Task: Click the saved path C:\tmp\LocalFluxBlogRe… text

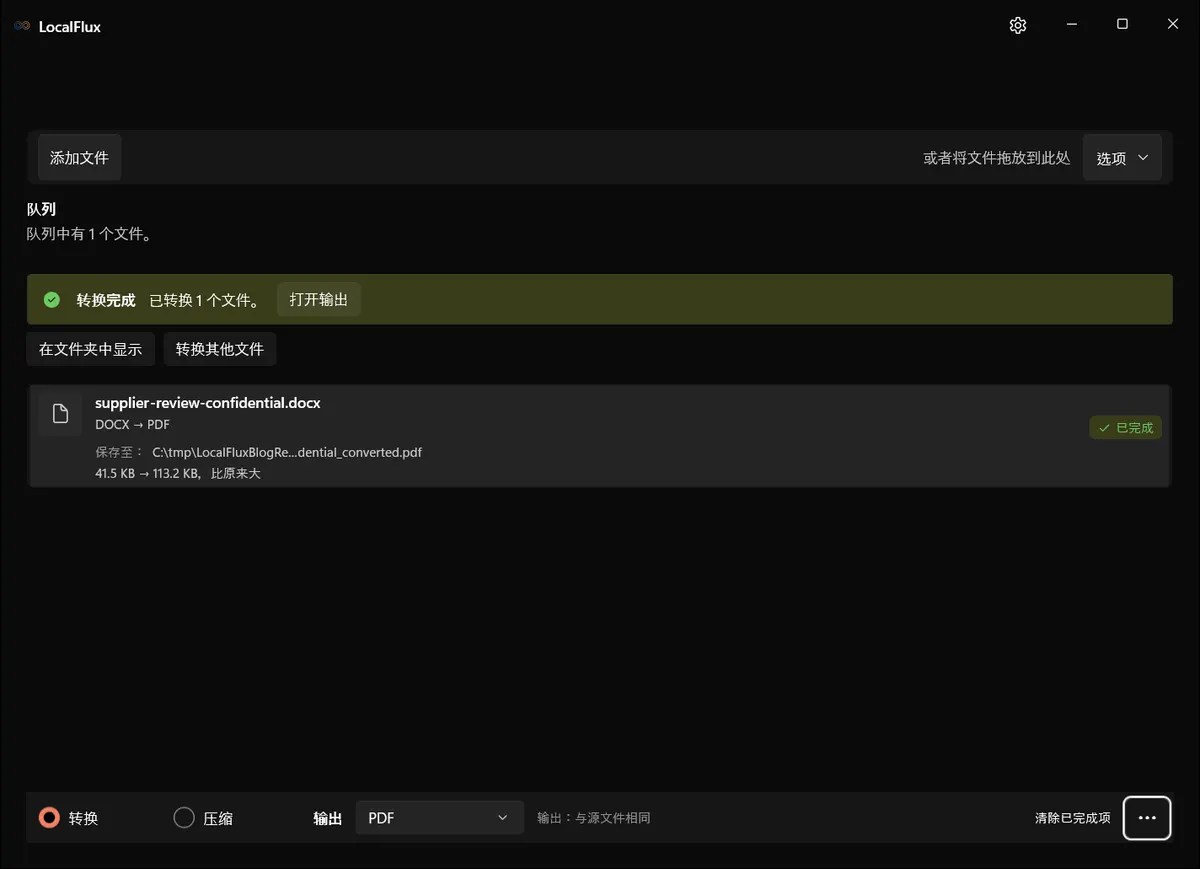Action: pyautogui.click(x=287, y=452)
